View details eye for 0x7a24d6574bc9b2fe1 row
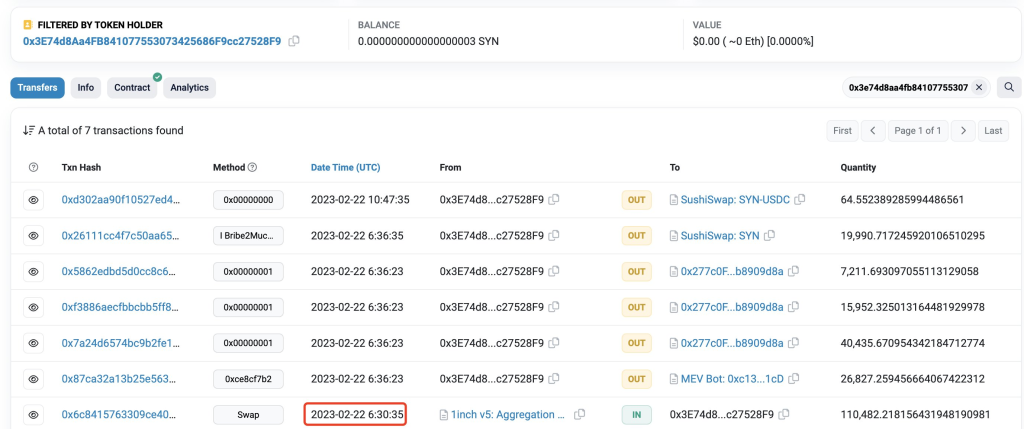Screen dimensions: 1024x429 [33, 343]
